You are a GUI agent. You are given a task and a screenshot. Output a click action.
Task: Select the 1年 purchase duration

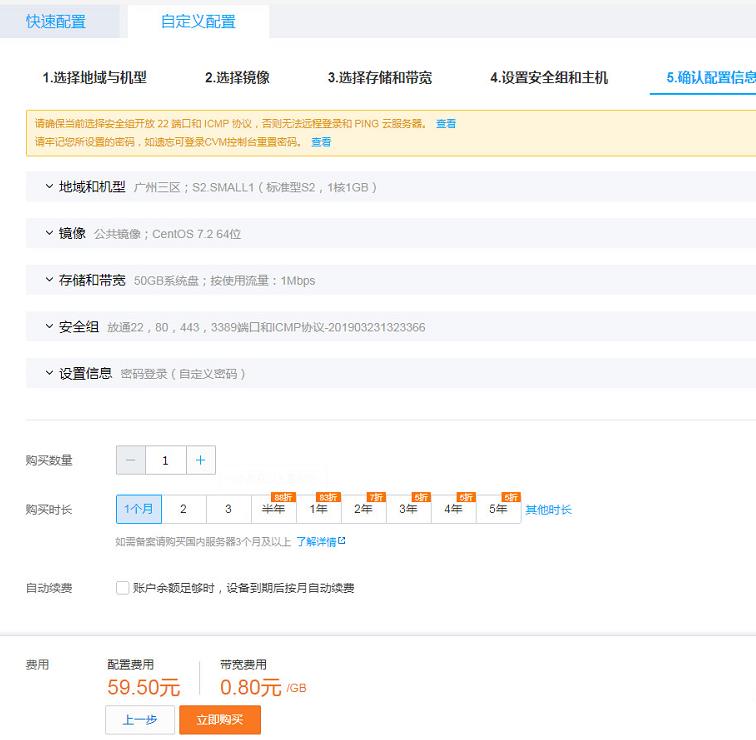click(x=318, y=509)
